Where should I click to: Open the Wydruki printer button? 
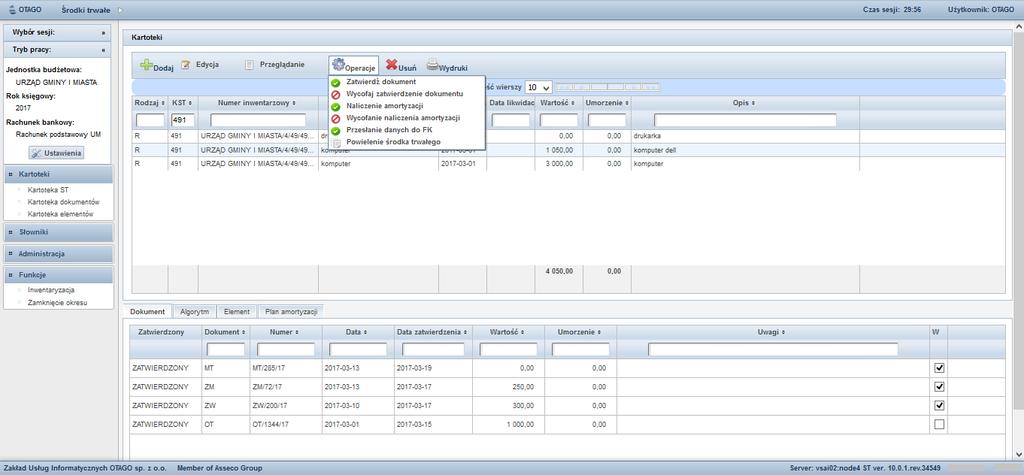pyautogui.click(x=447, y=66)
